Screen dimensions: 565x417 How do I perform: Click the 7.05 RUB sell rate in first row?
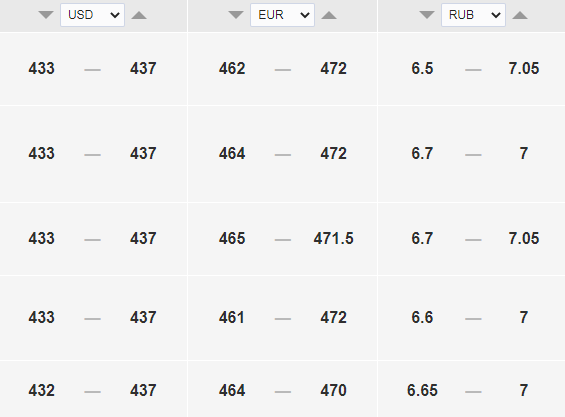(524, 68)
